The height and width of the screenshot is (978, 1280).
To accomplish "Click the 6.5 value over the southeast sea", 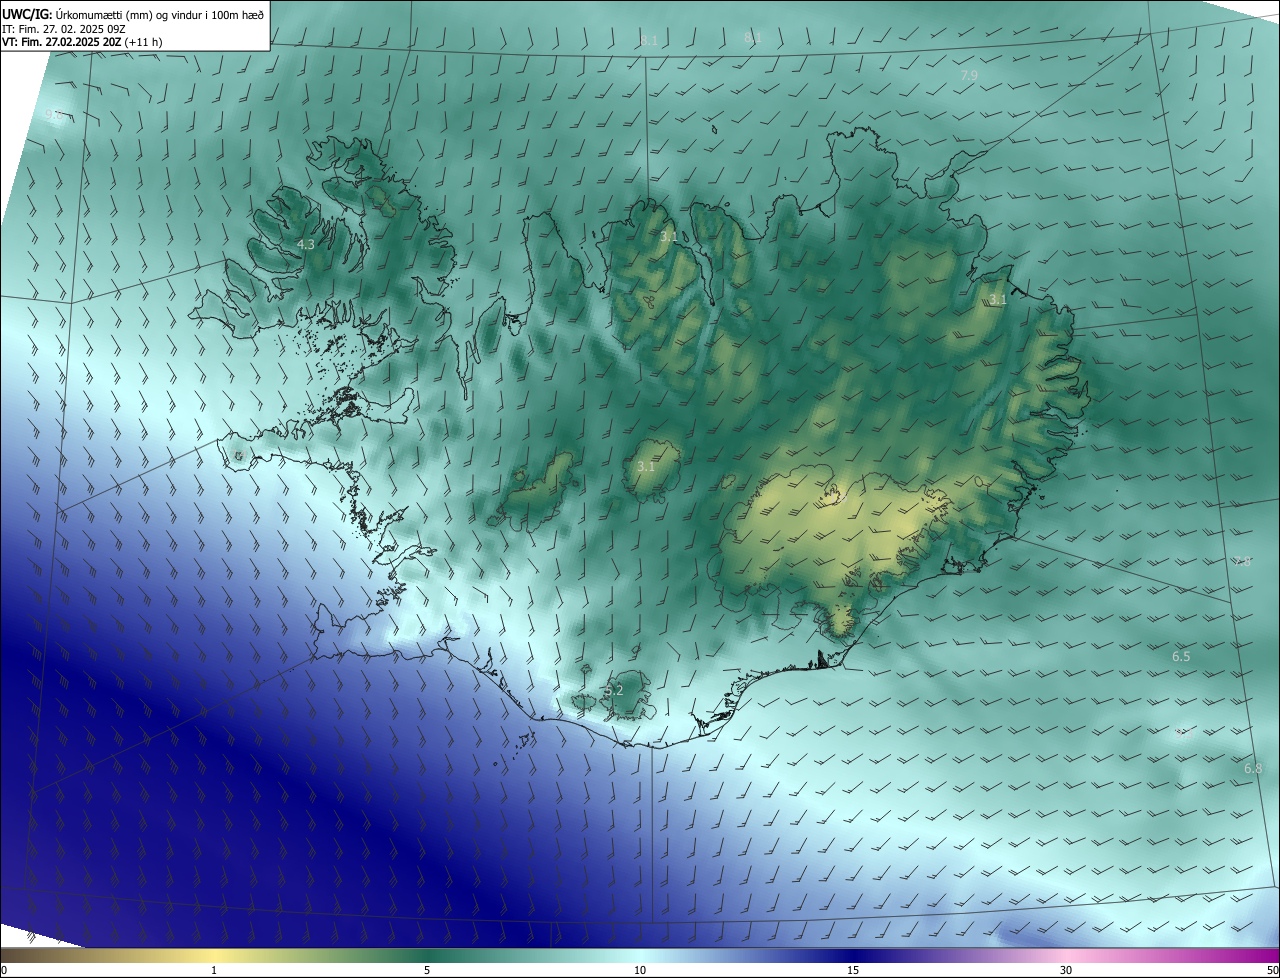I will coord(1181,656).
